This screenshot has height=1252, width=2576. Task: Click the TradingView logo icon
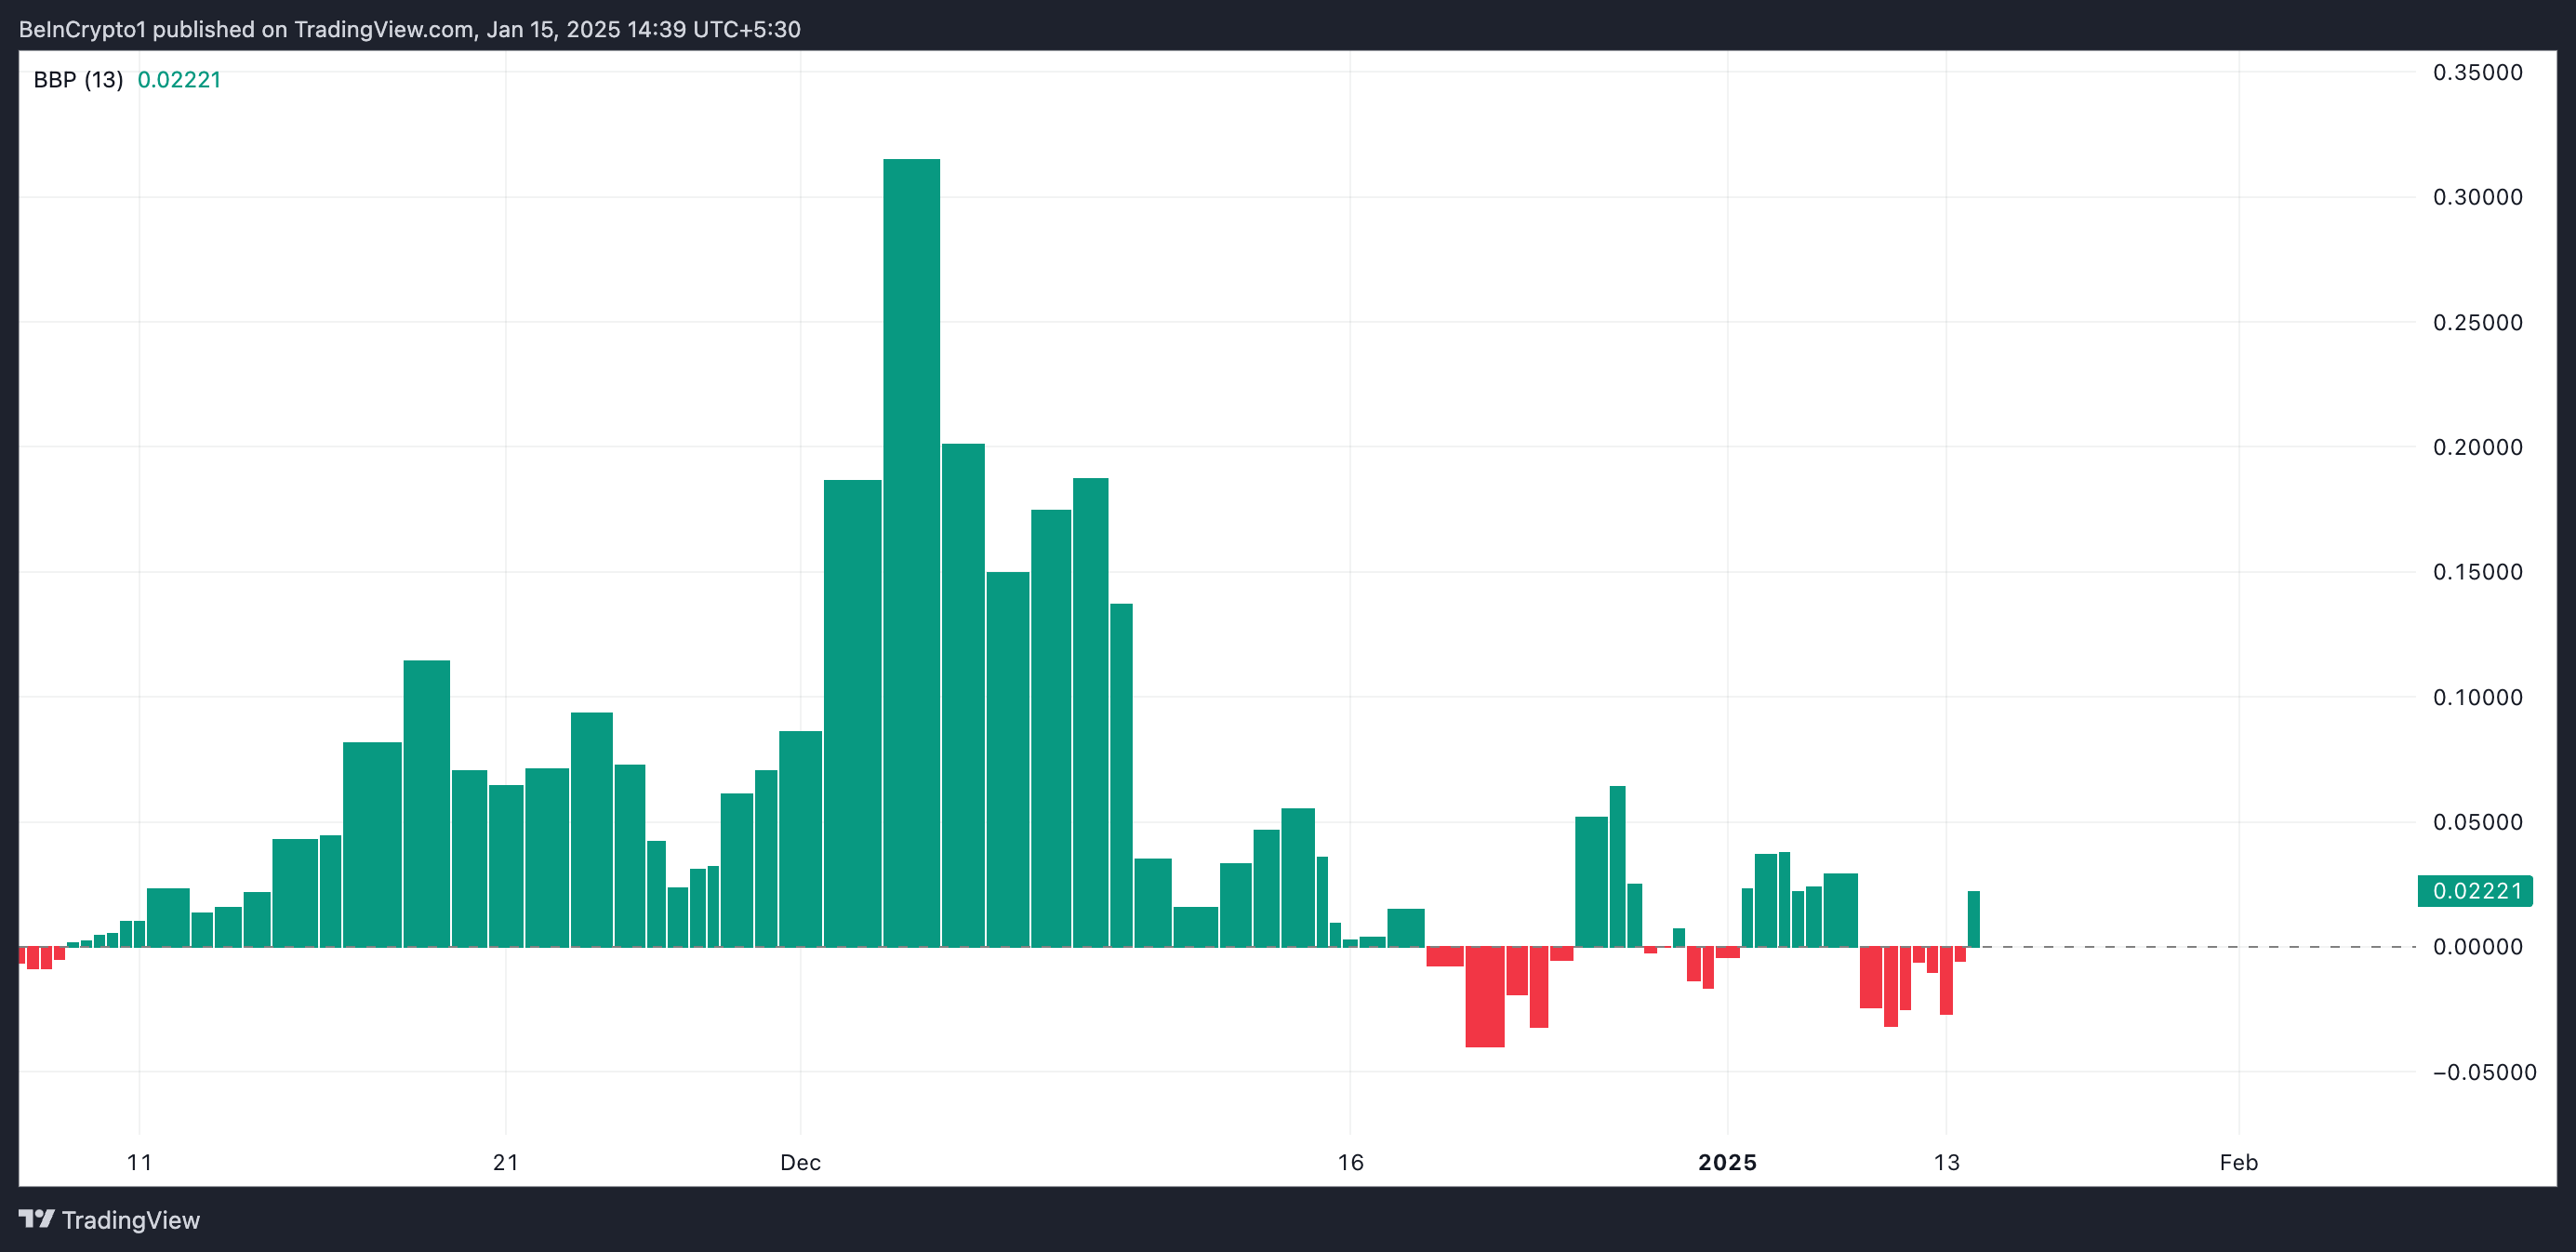(x=36, y=1219)
